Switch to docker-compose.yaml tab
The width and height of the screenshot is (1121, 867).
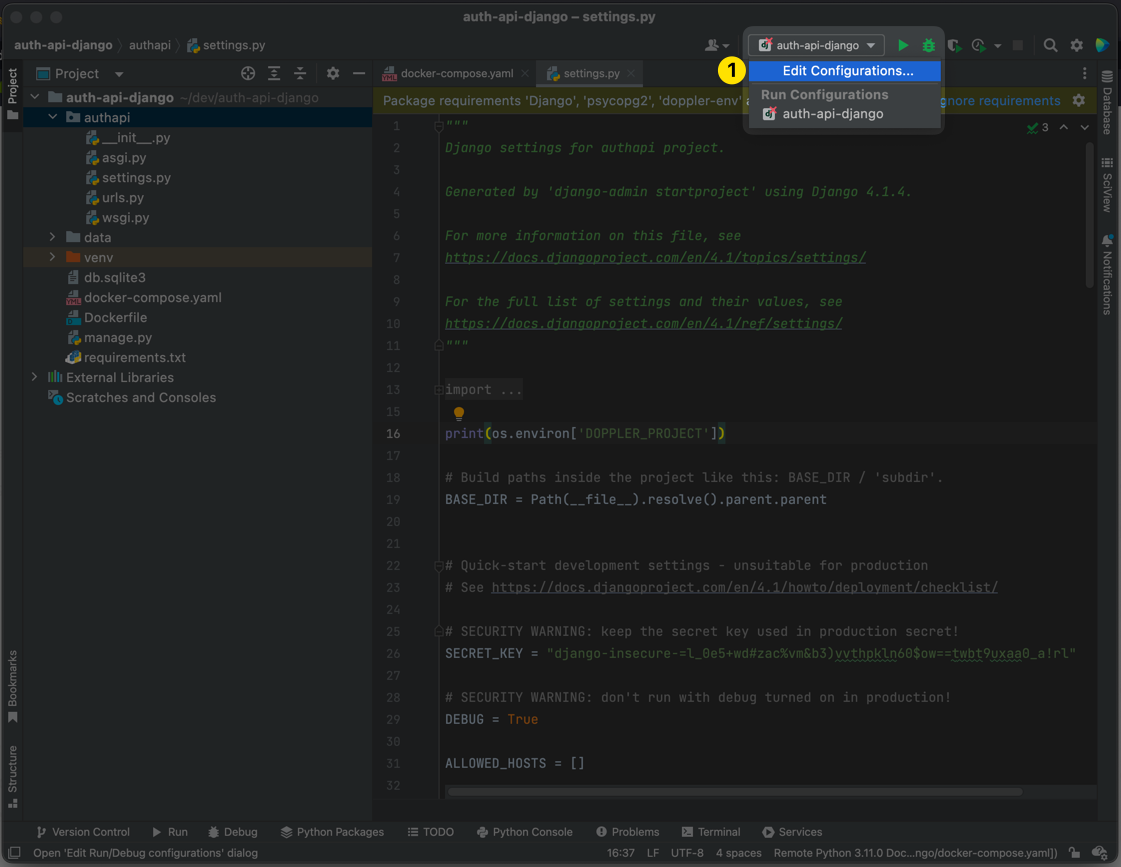(x=456, y=73)
